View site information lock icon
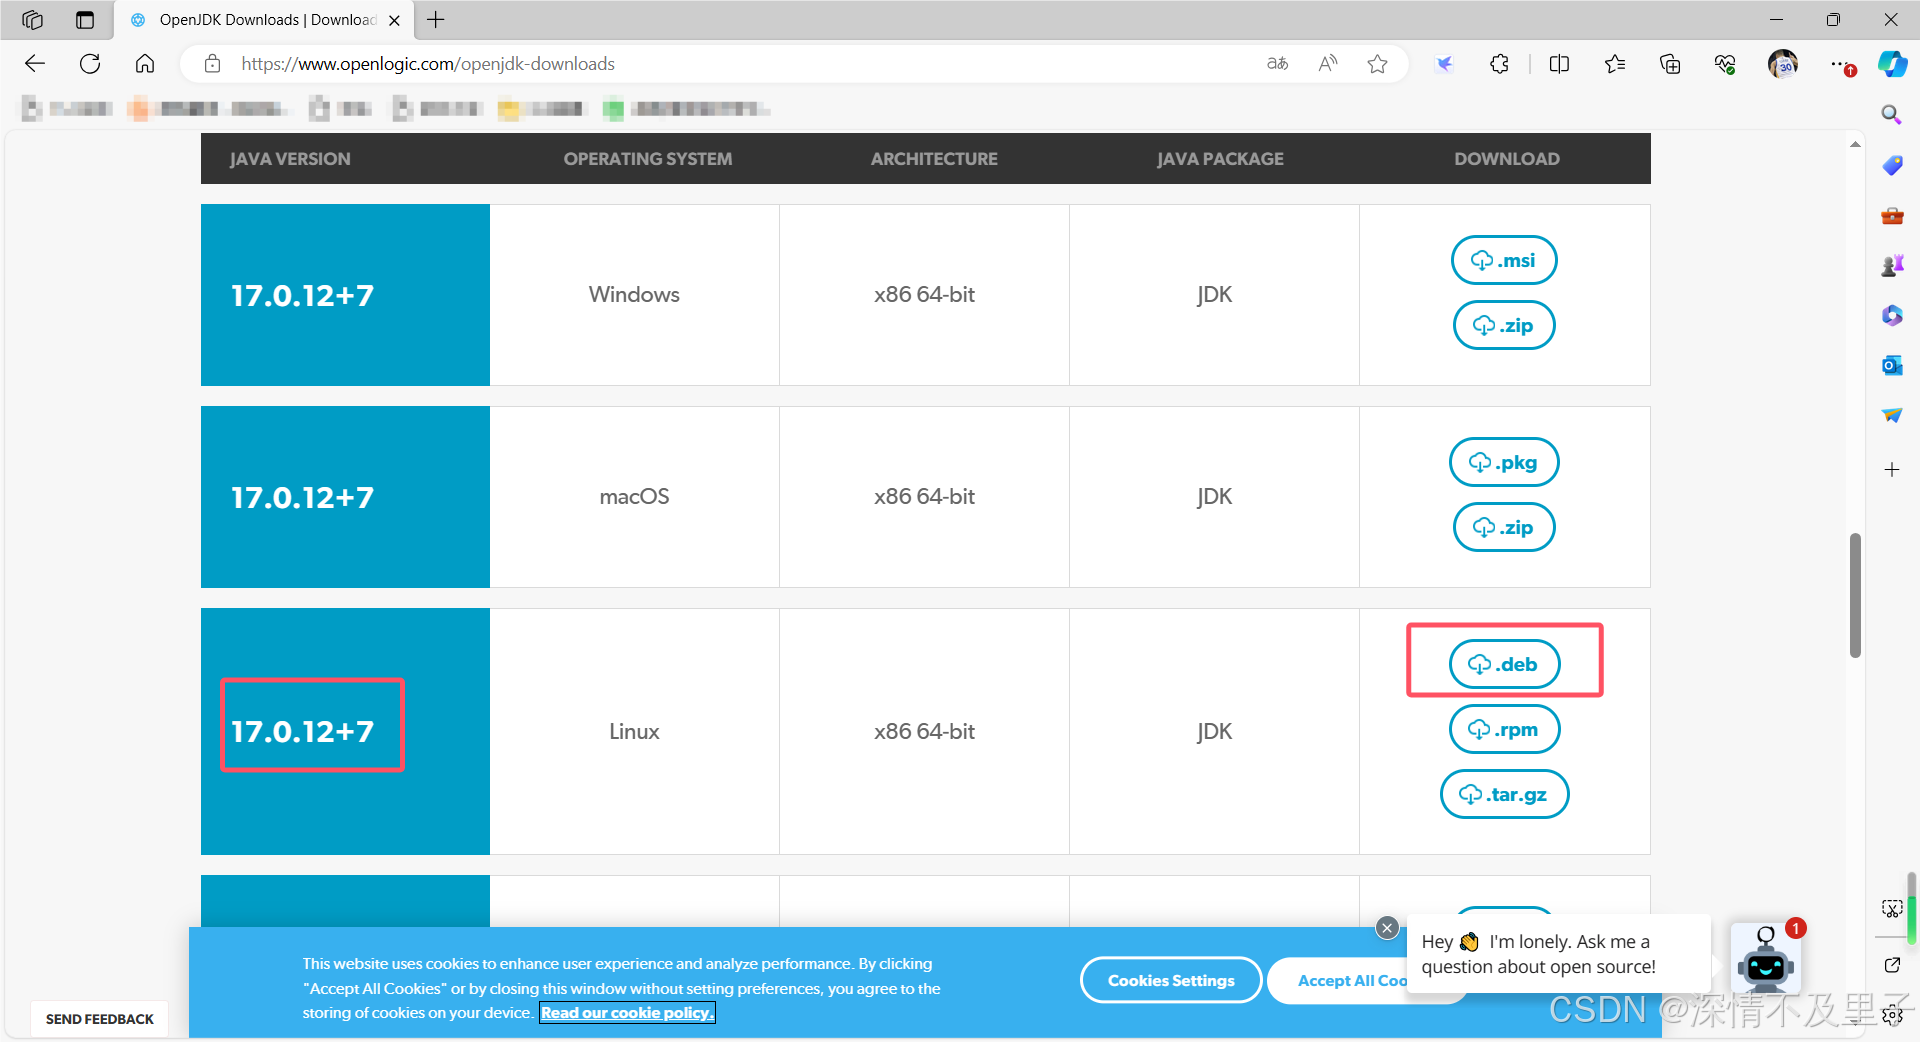Image resolution: width=1920 pixels, height=1042 pixels. 212,64
